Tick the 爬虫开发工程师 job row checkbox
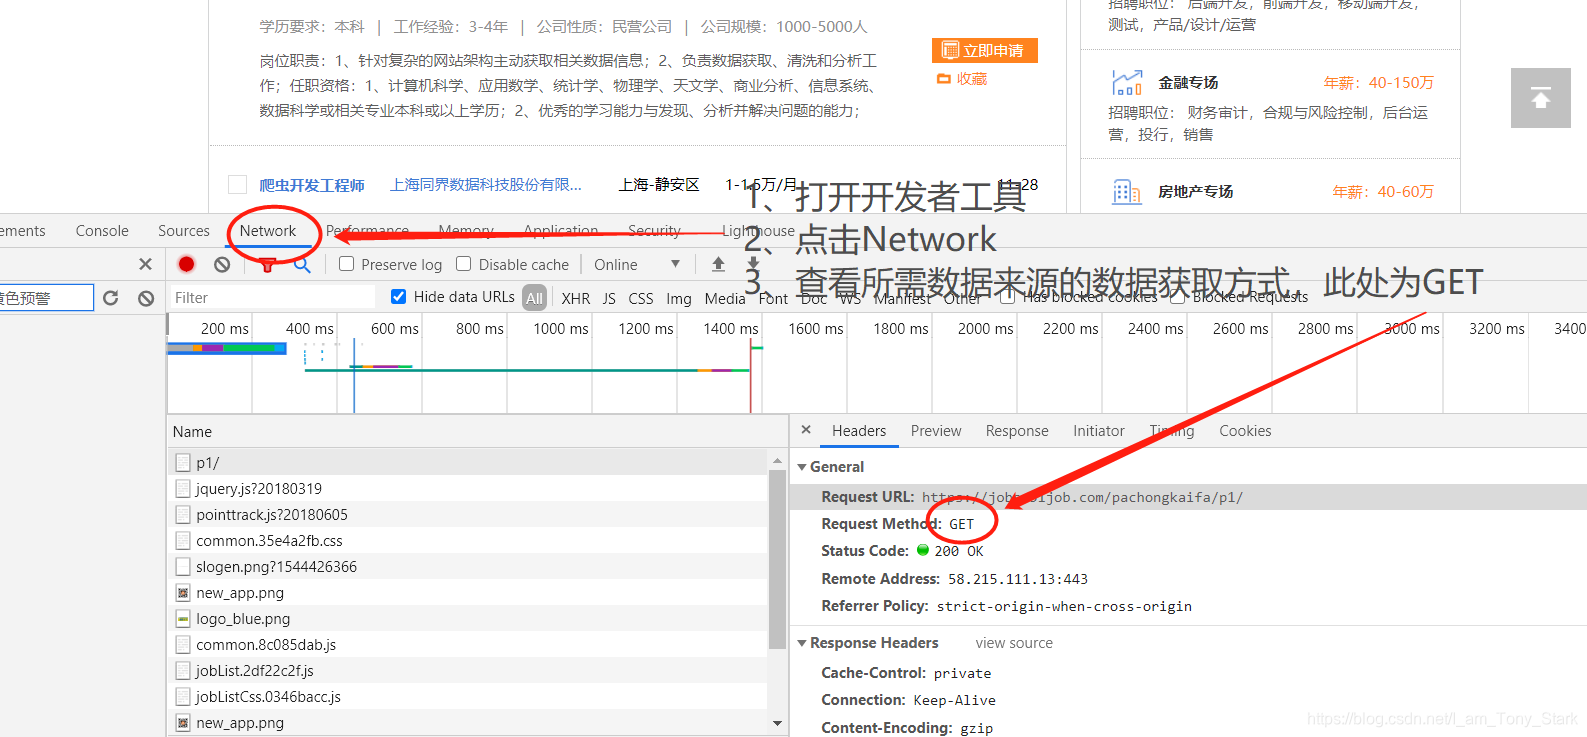The width and height of the screenshot is (1587, 737). click(237, 184)
